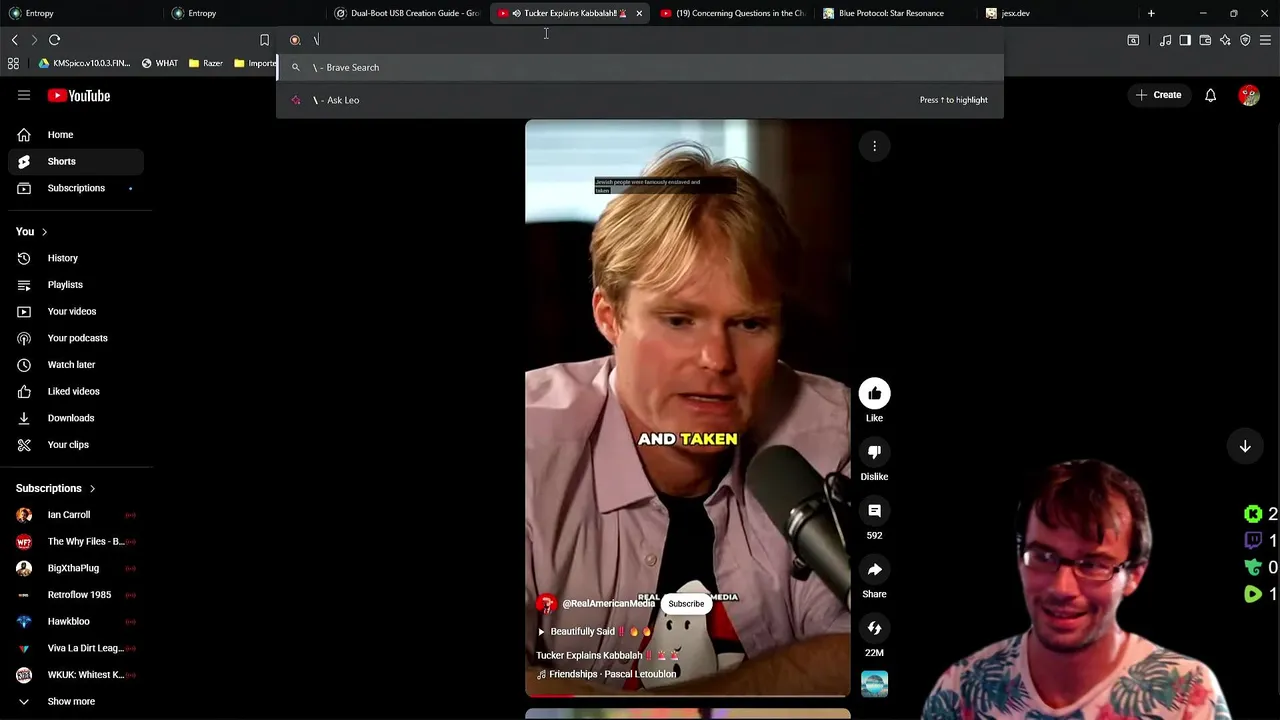Image resolution: width=1280 pixels, height=720 pixels.
Task: Open the YouTube account avatar menu
Action: (1249, 95)
